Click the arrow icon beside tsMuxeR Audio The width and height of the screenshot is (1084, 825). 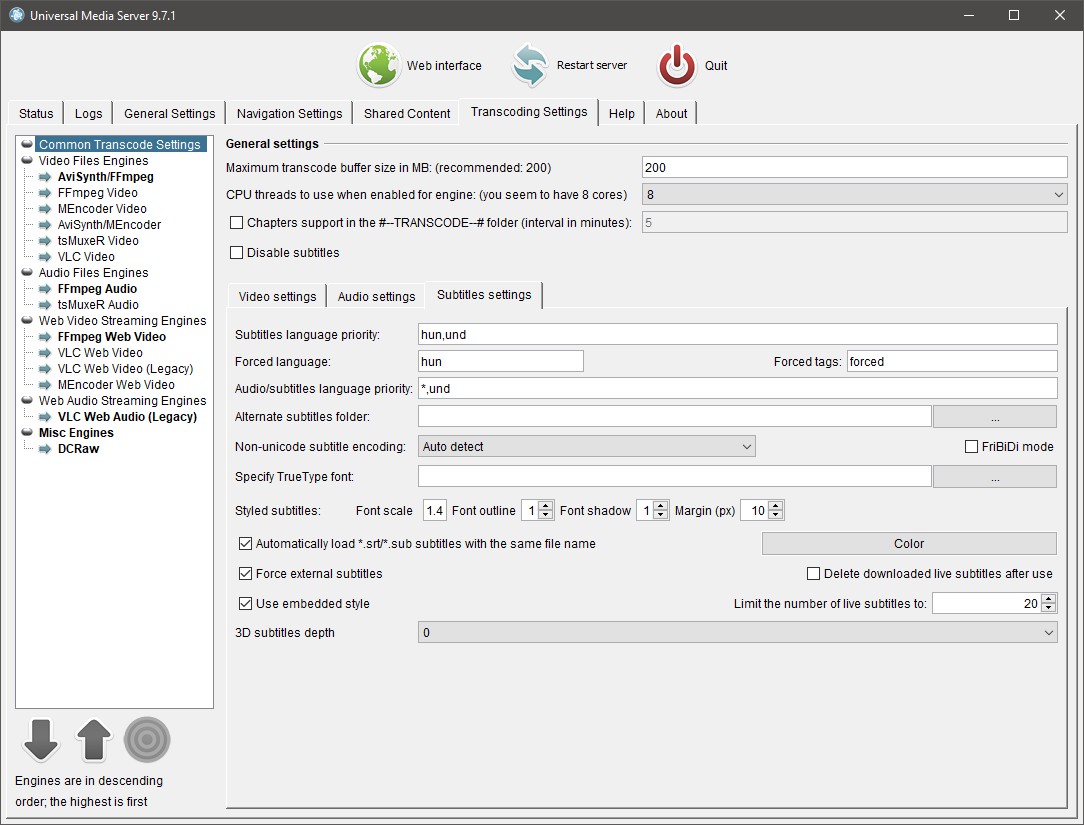point(45,305)
